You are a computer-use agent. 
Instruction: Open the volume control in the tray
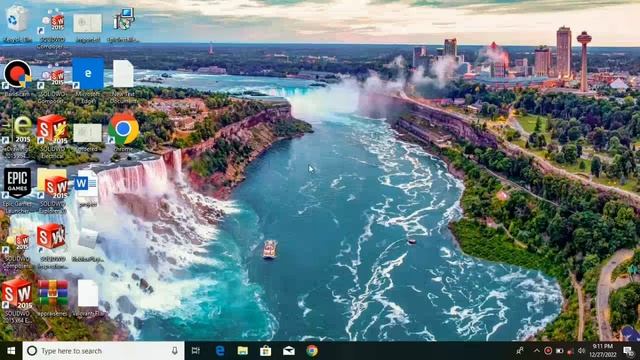[x=581, y=351]
